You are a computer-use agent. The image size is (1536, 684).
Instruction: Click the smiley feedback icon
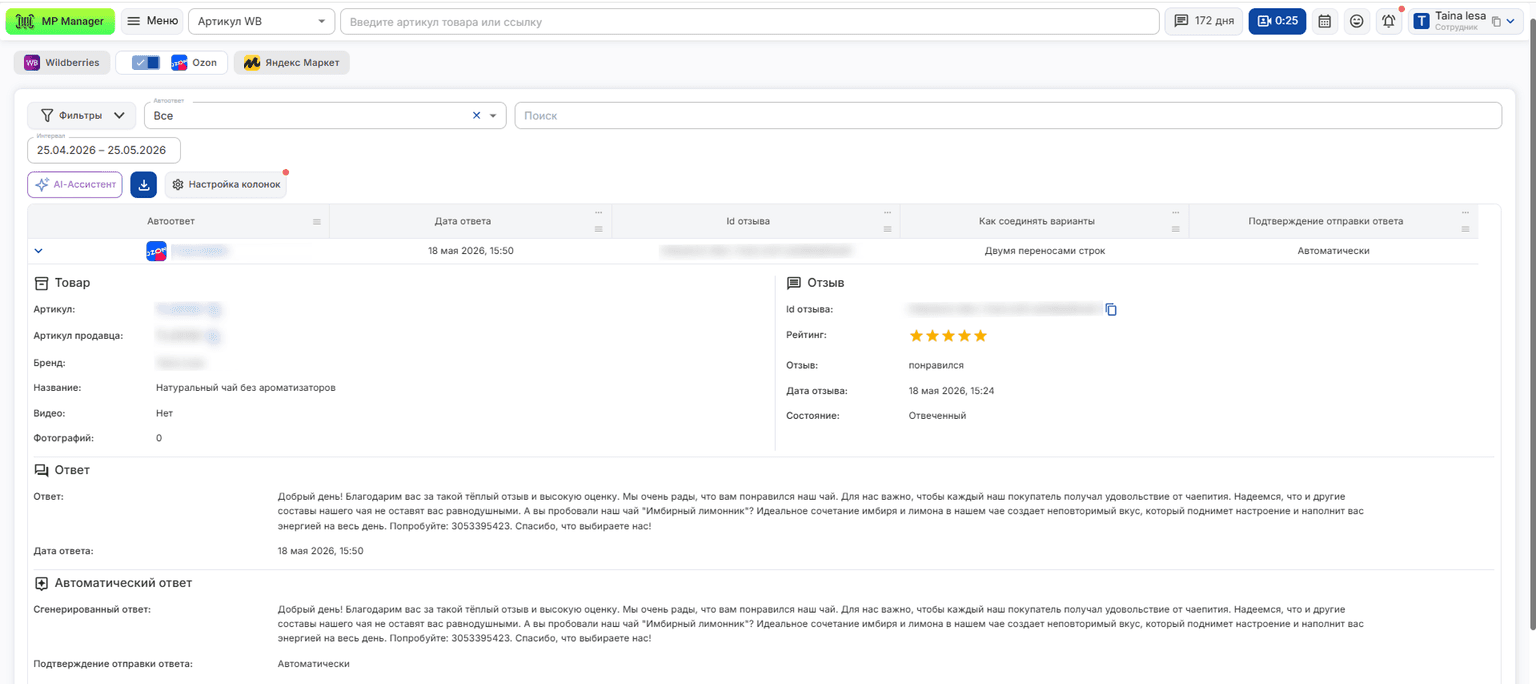coord(1356,21)
